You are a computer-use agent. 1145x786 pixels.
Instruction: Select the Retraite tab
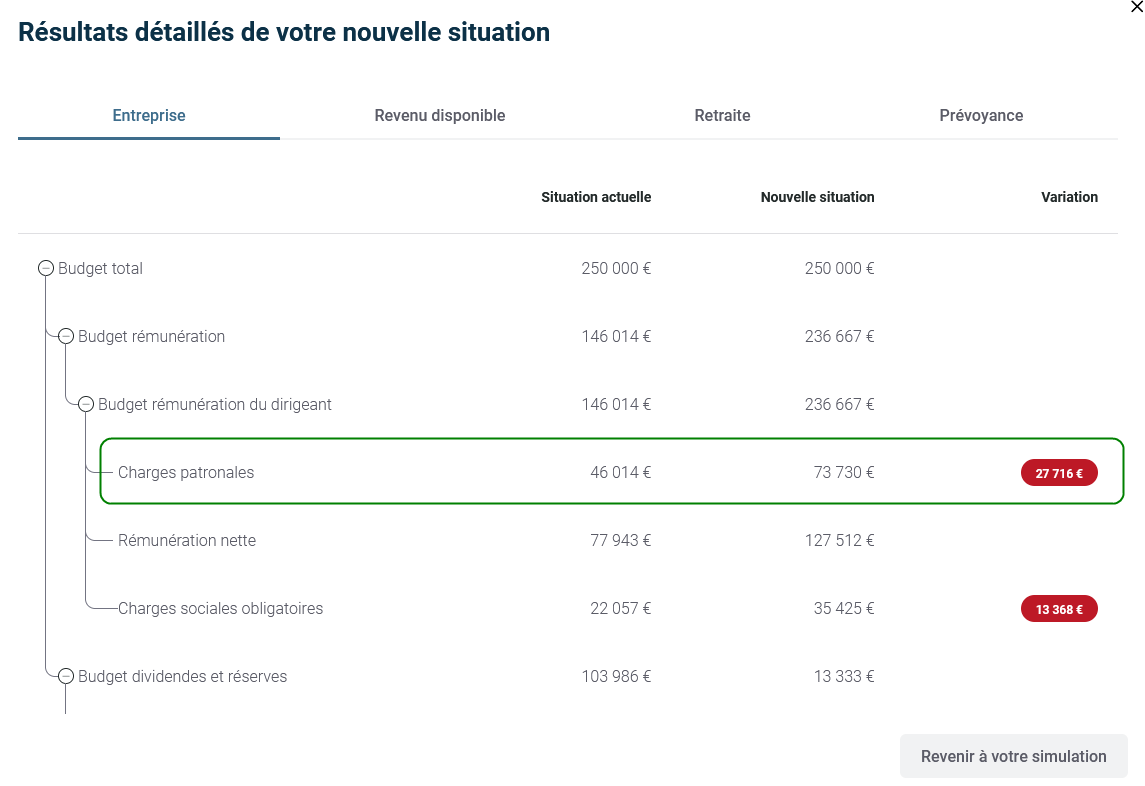point(722,115)
